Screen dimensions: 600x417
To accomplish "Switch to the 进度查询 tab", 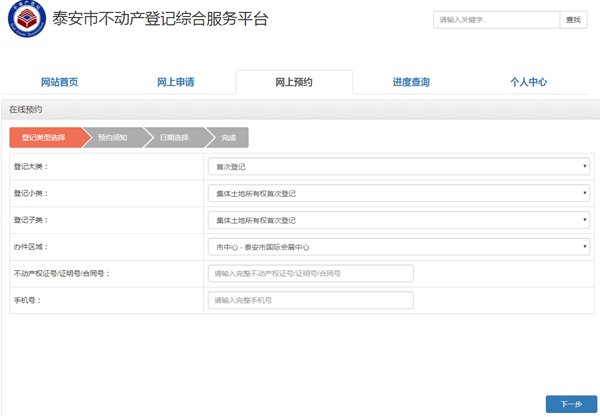I will pos(411,83).
